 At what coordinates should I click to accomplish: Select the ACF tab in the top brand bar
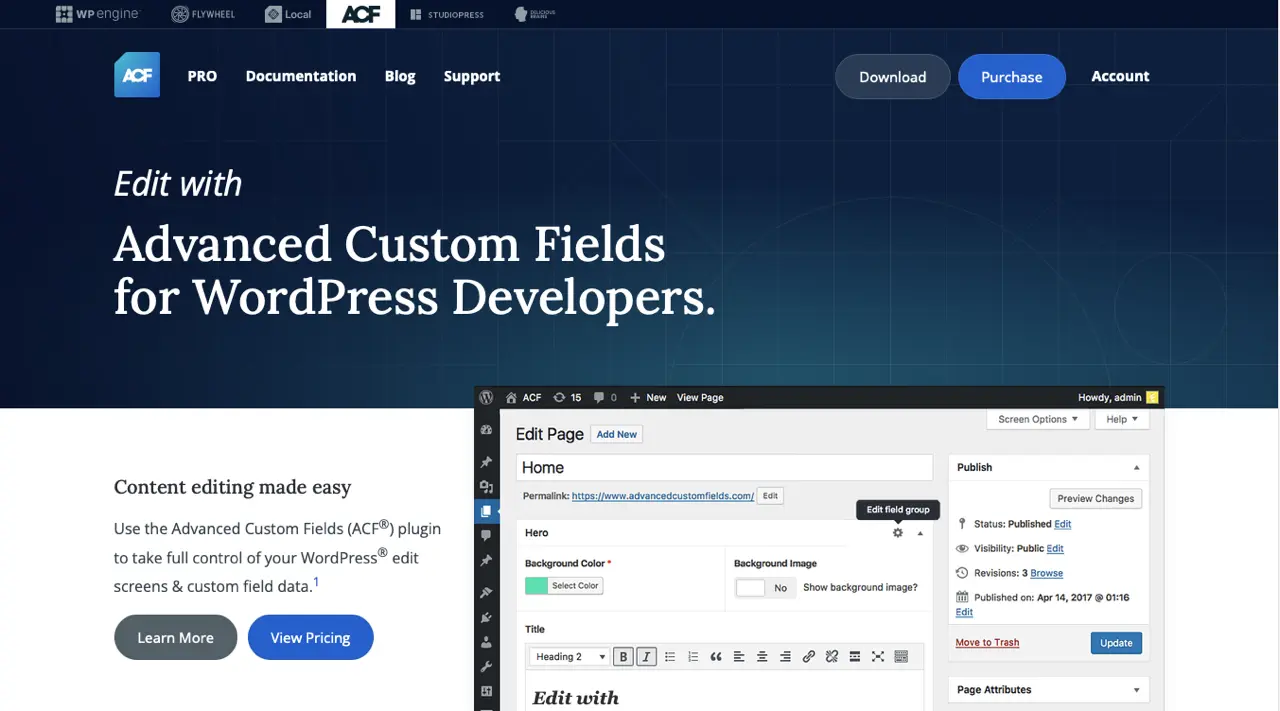point(360,14)
